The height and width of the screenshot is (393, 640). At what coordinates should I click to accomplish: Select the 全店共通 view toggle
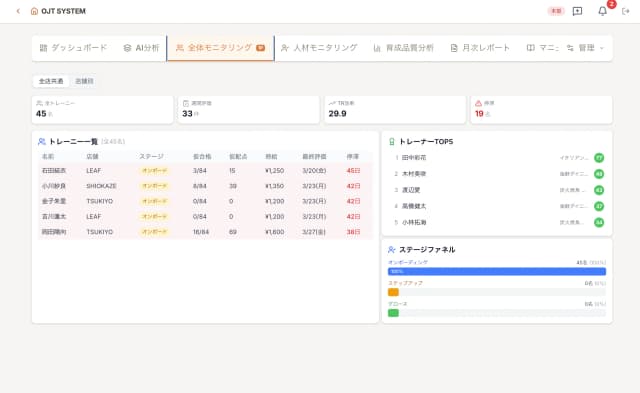coord(51,81)
